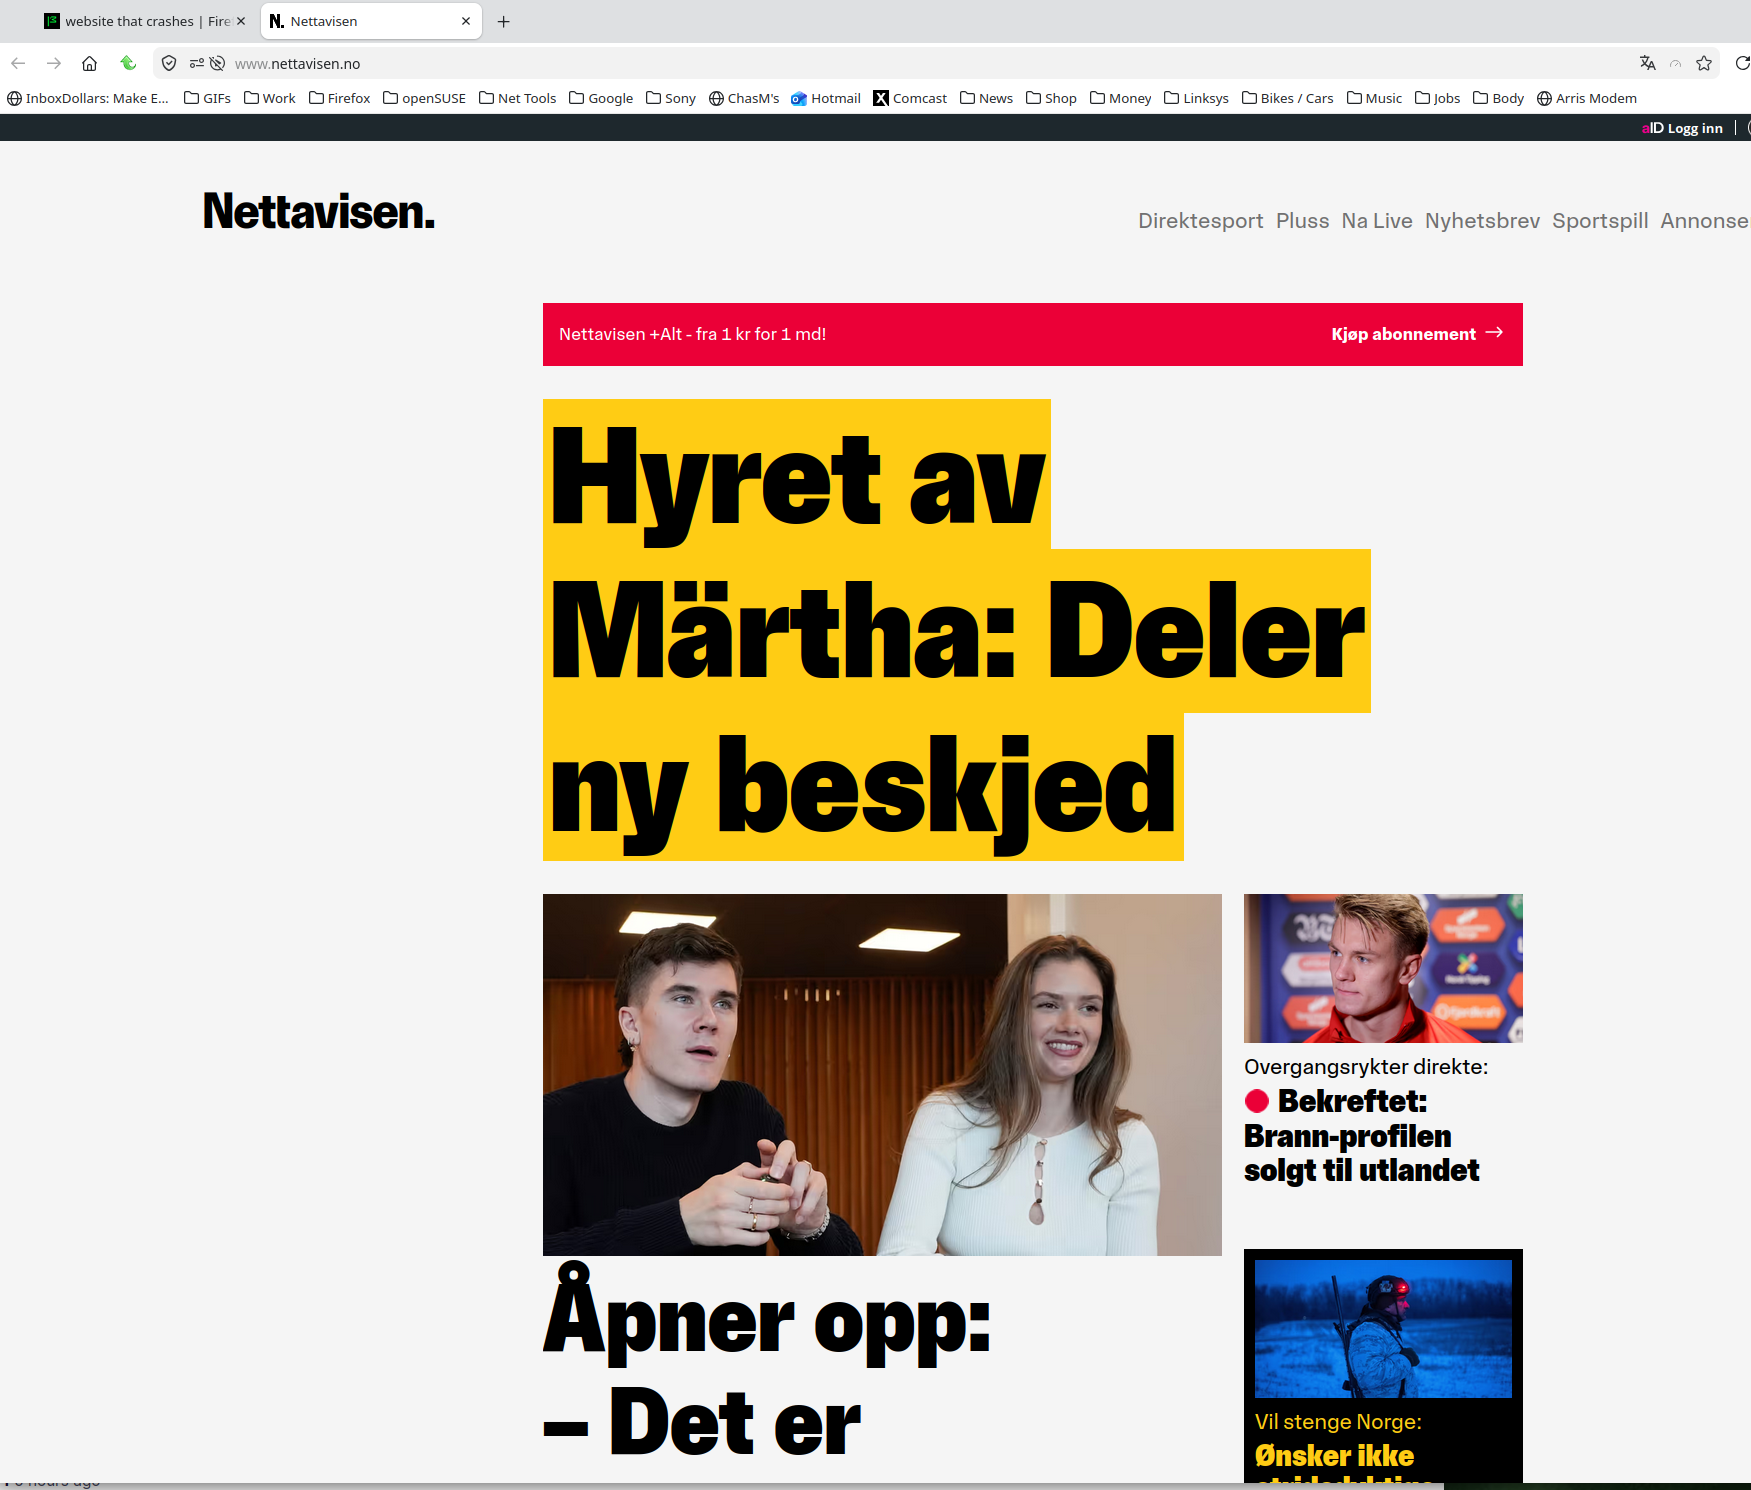Open the Direktesport menu item
This screenshot has height=1490, width=1751.
click(x=1200, y=221)
